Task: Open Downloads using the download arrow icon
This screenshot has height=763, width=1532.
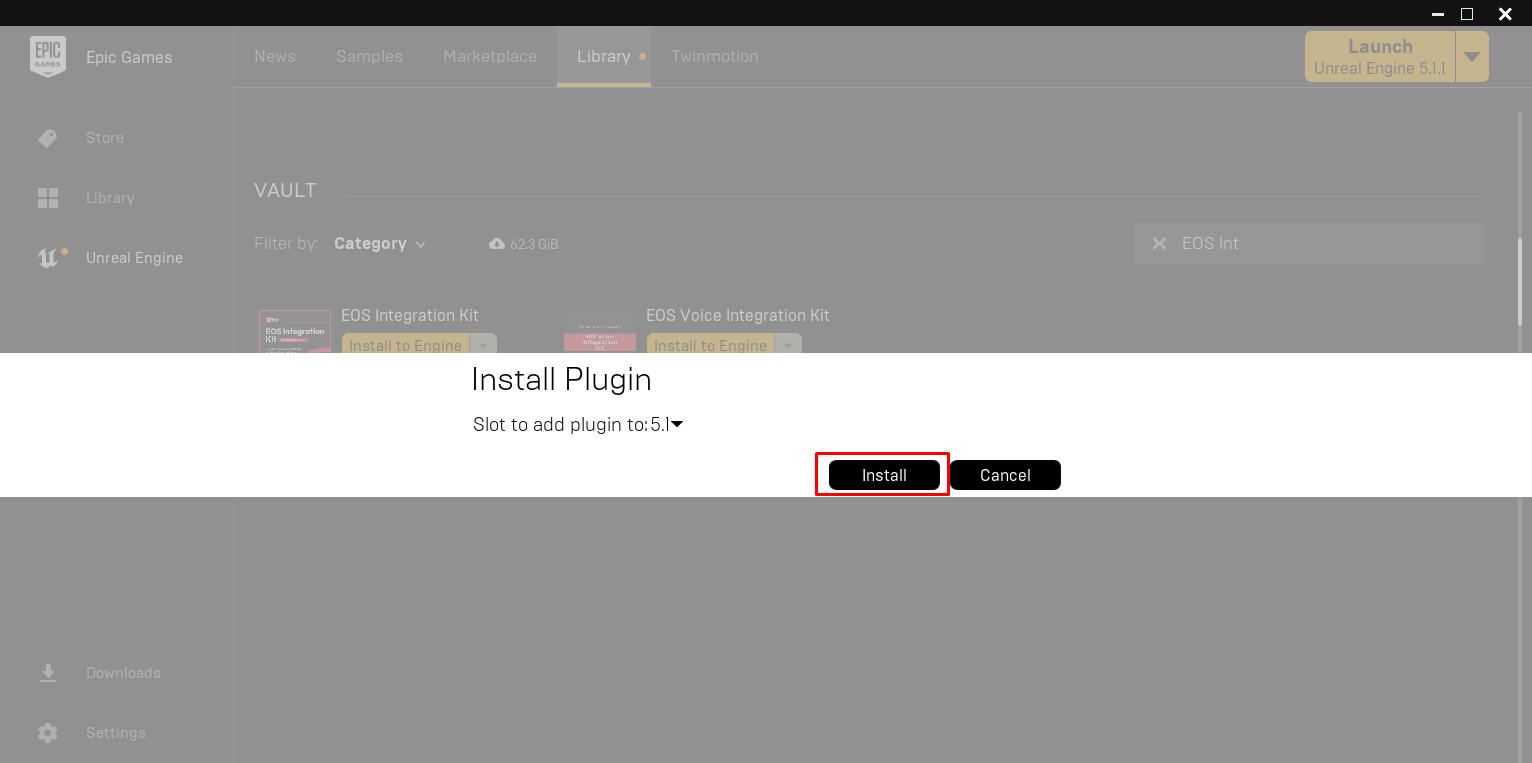Action: (47, 673)
